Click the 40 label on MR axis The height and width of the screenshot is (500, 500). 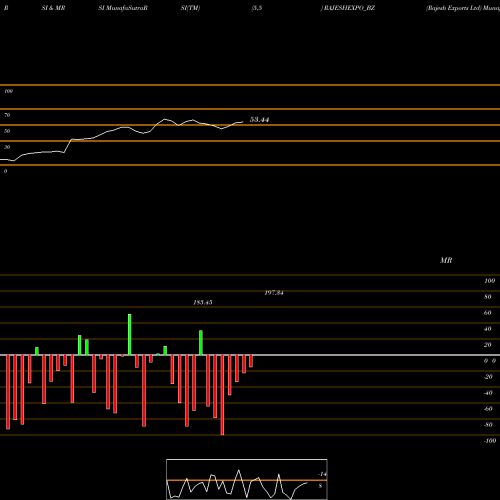click(488, 329)
